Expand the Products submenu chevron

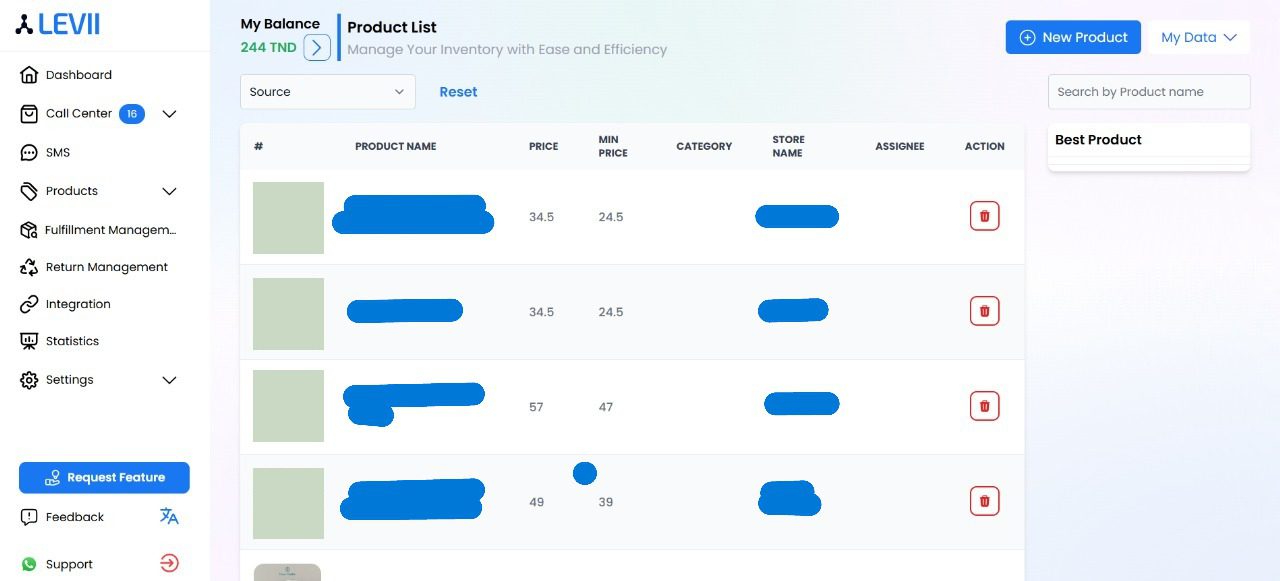click(x=169, y=191)
